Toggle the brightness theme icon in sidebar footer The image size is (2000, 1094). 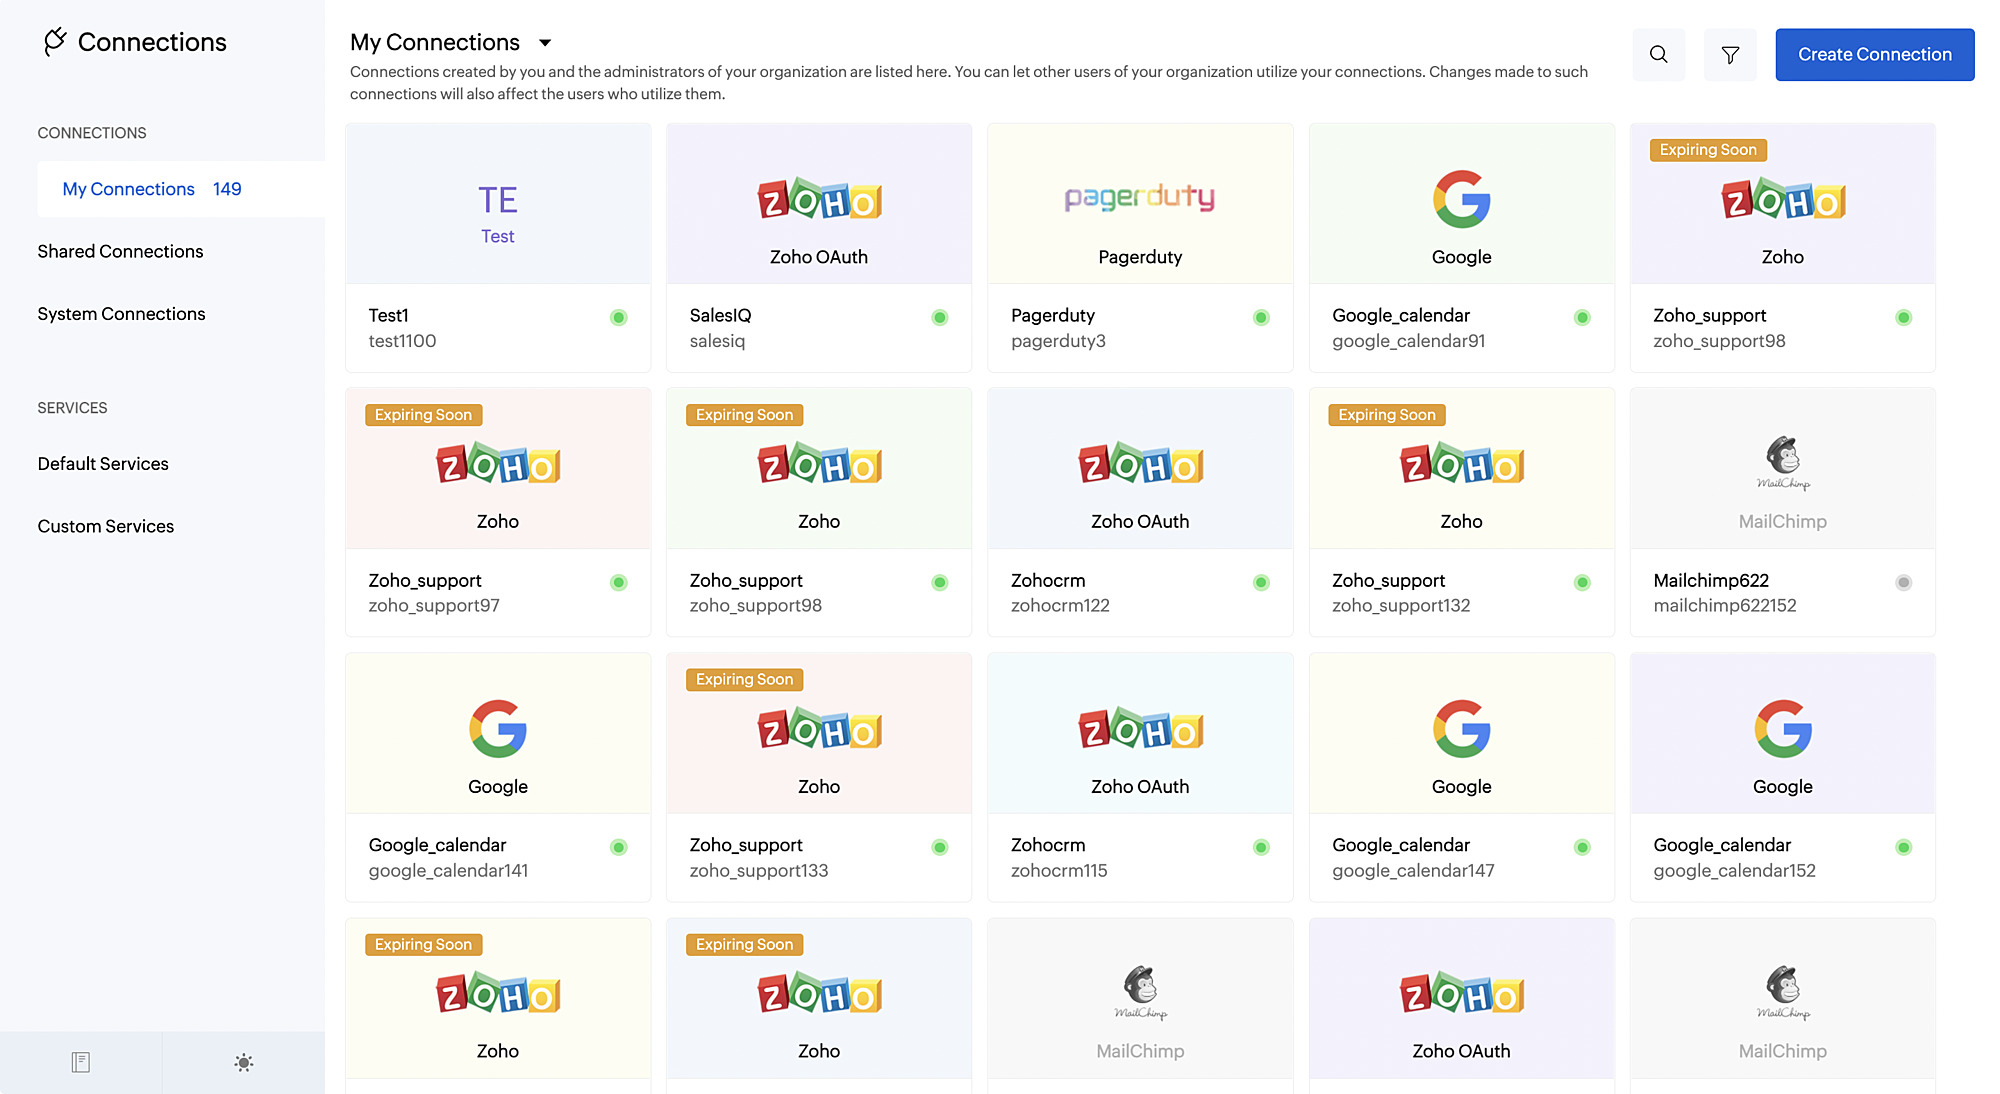pos(243,1062)
